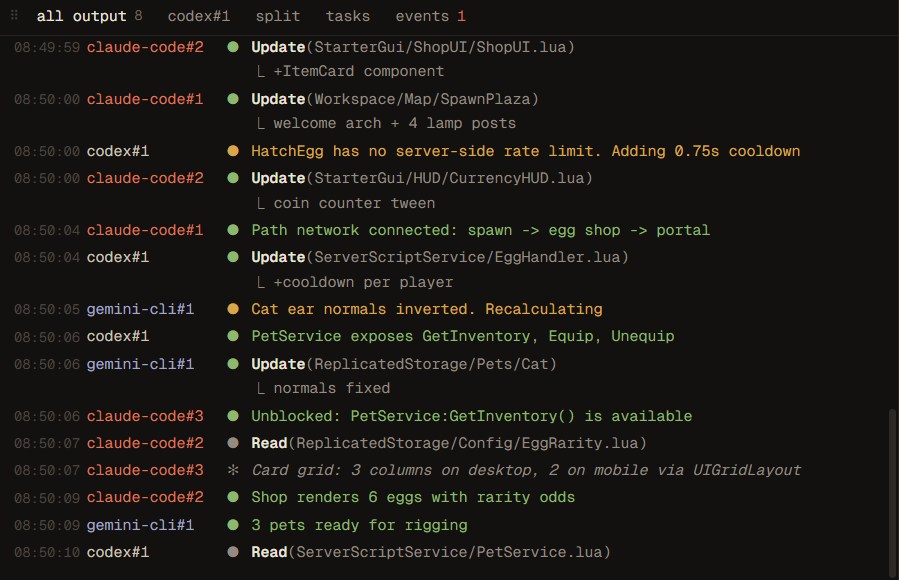Click the PetService exposes GetInventory message
The width and height of the screenshot is (899, 580).
[x=463, y=336]
